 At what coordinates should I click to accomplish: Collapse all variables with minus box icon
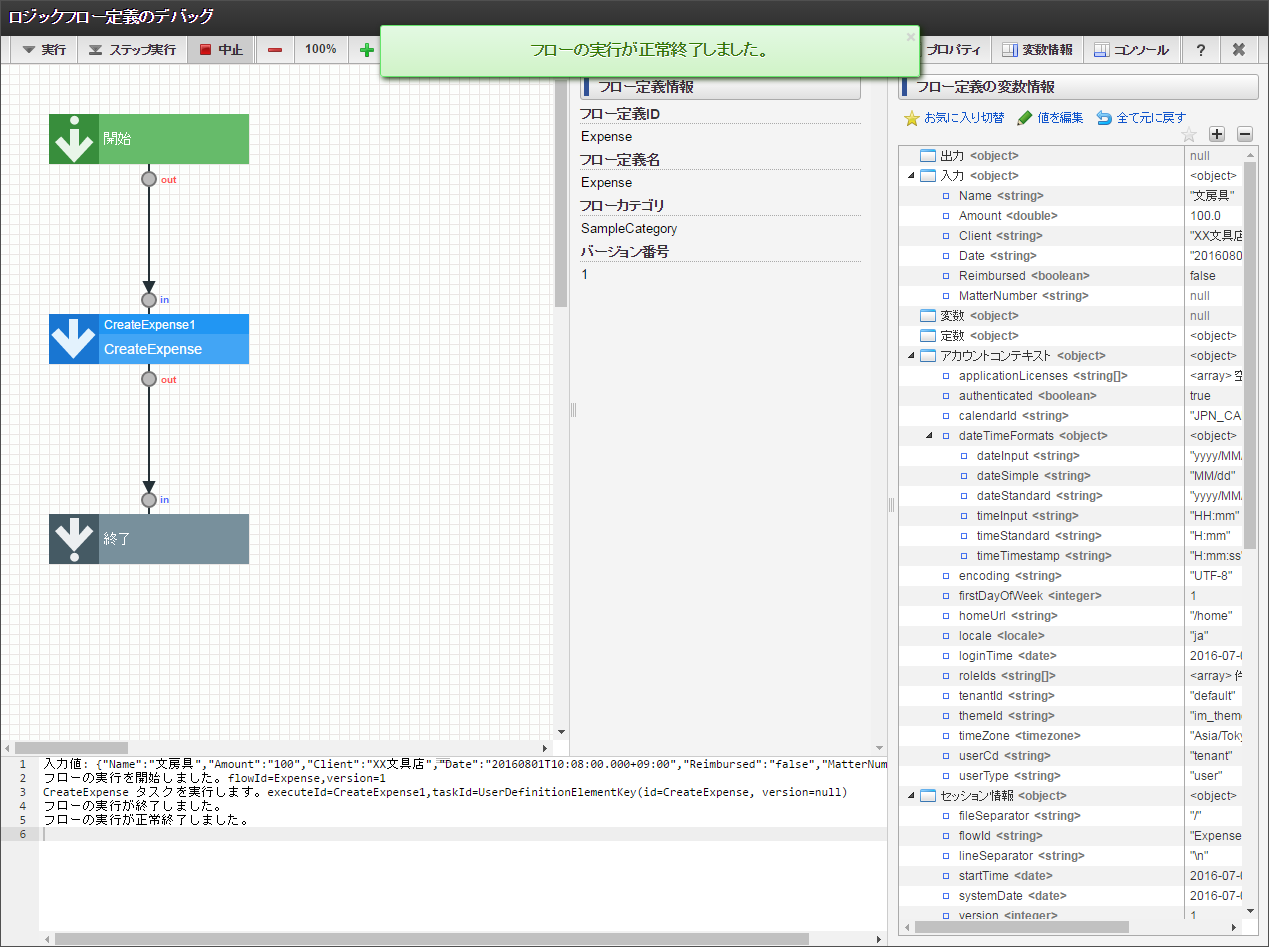coord(1245,134)
